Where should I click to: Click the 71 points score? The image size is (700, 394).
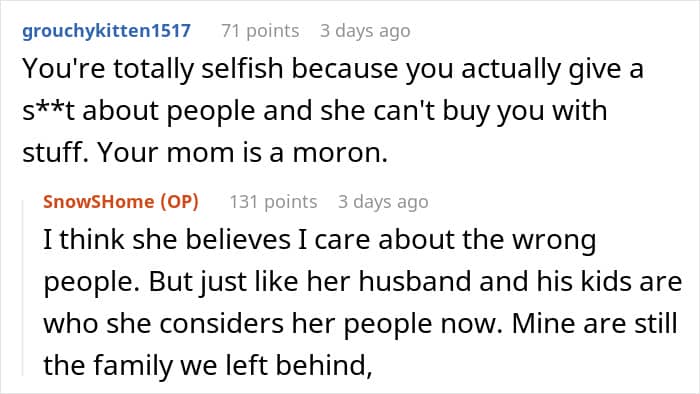260,31
